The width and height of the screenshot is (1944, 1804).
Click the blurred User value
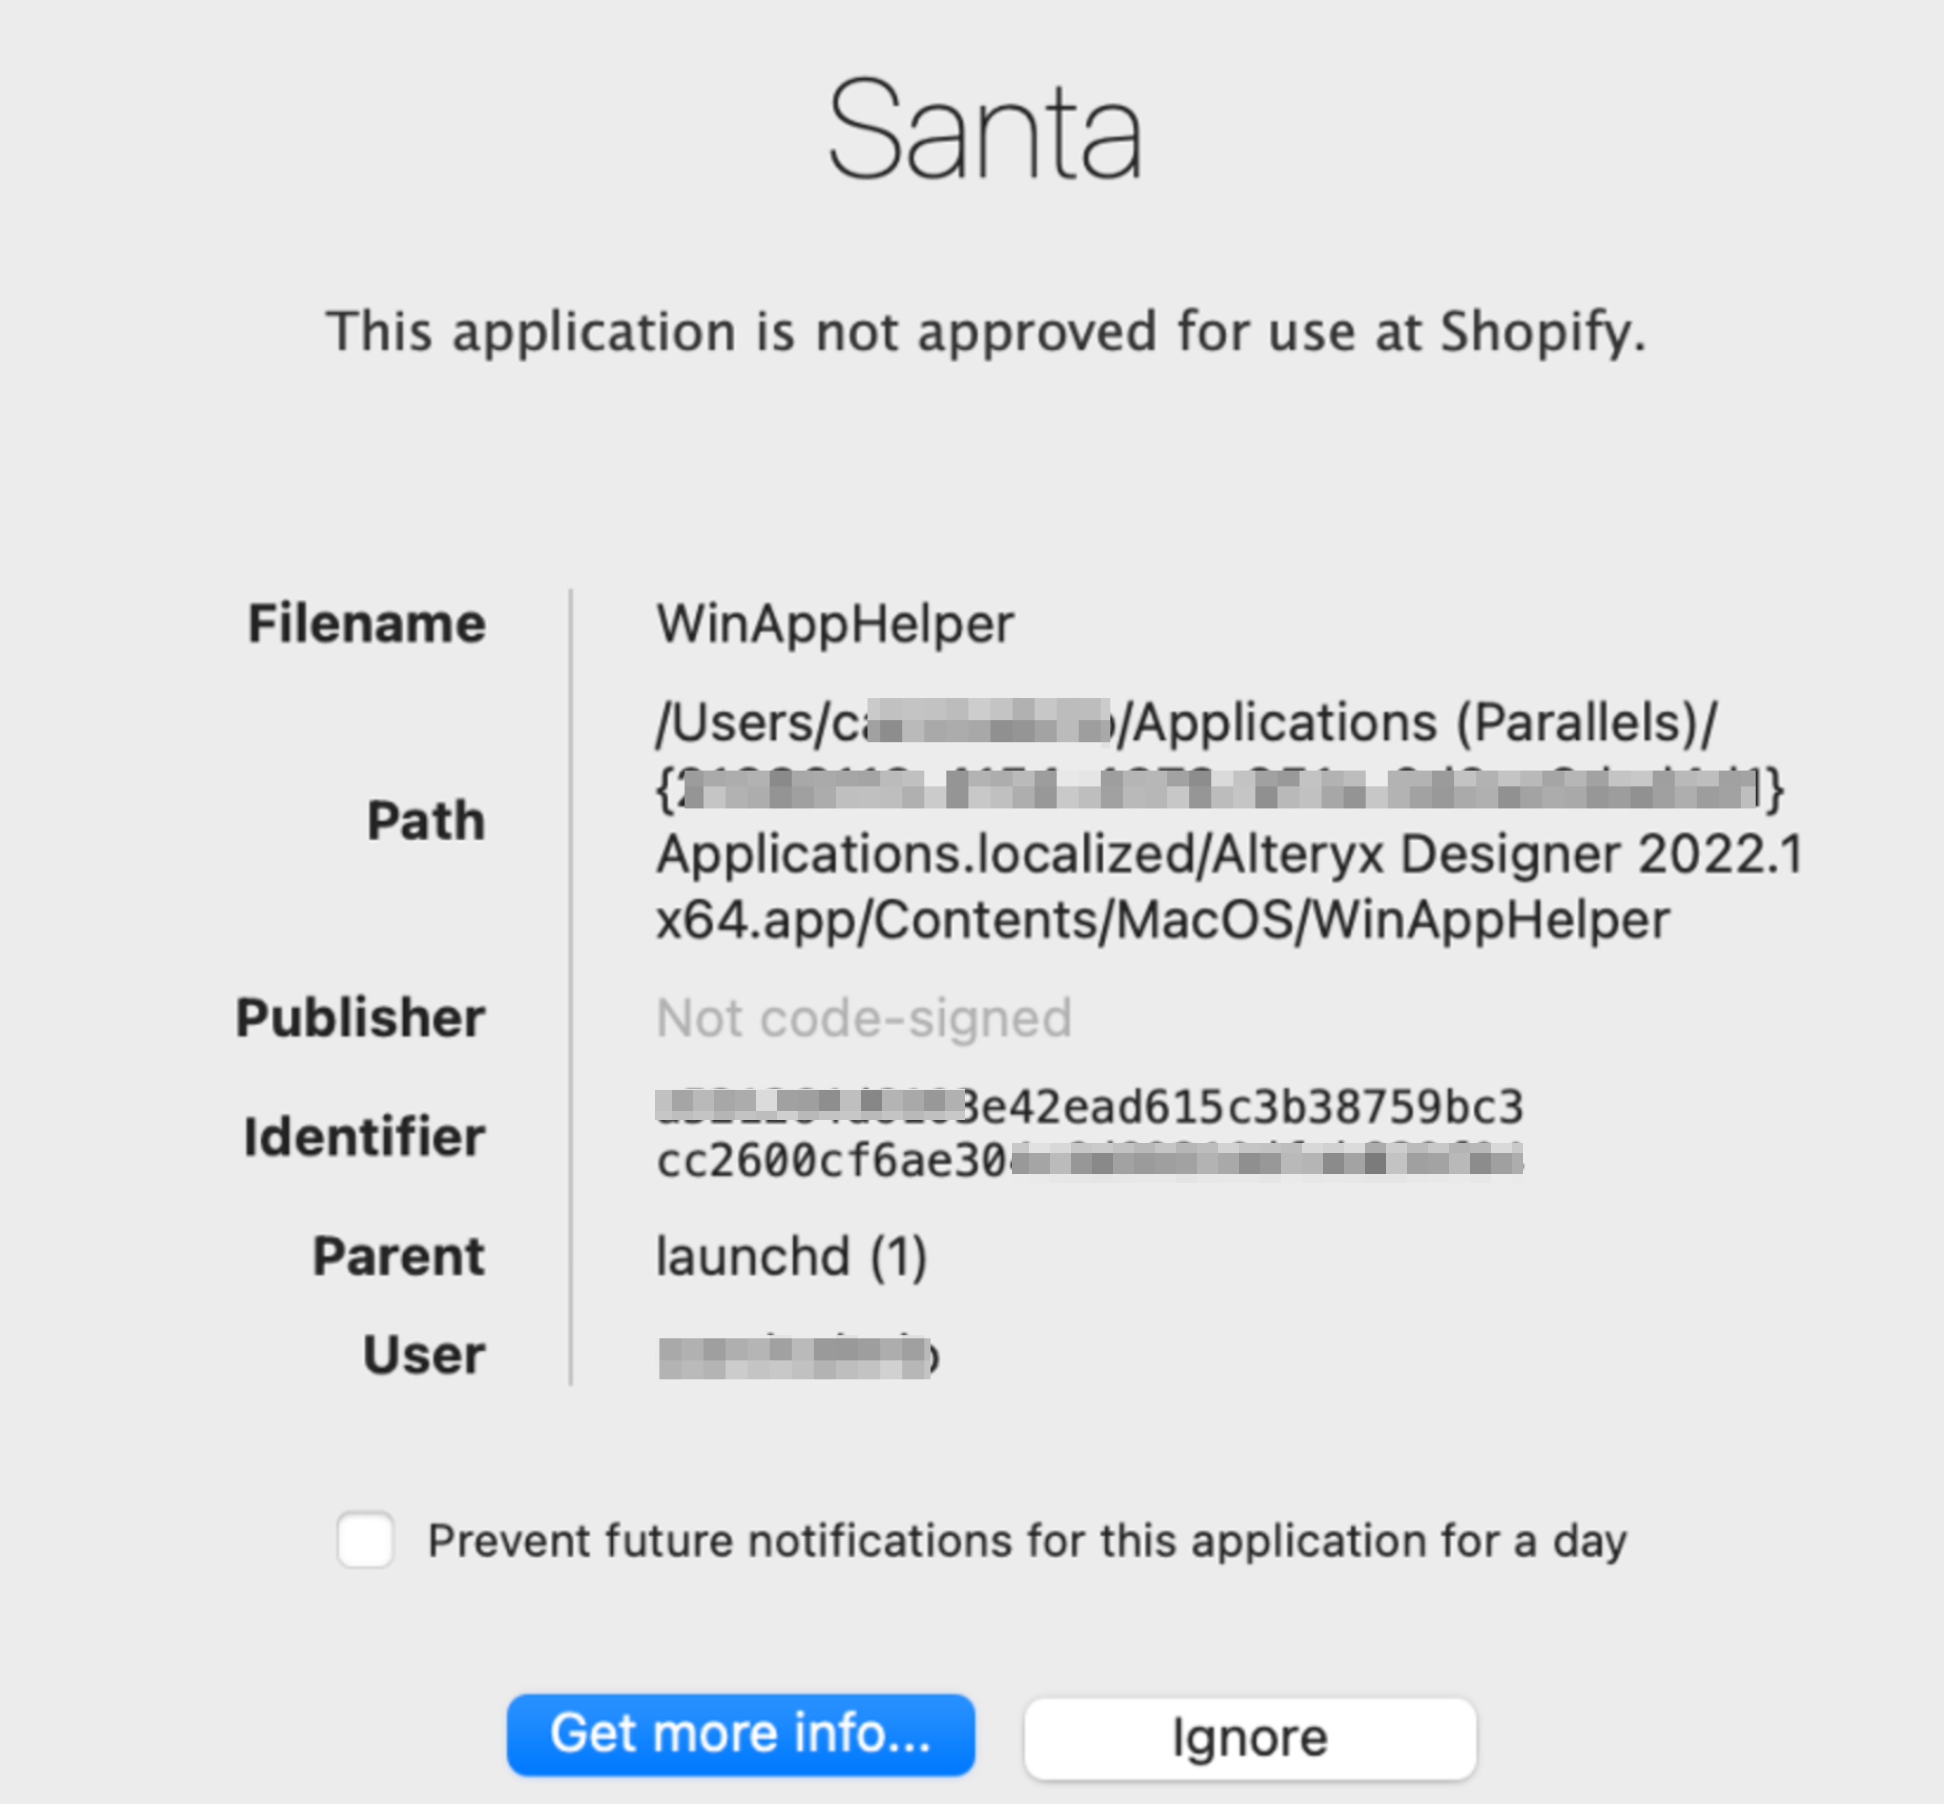tap(797, 1357)
